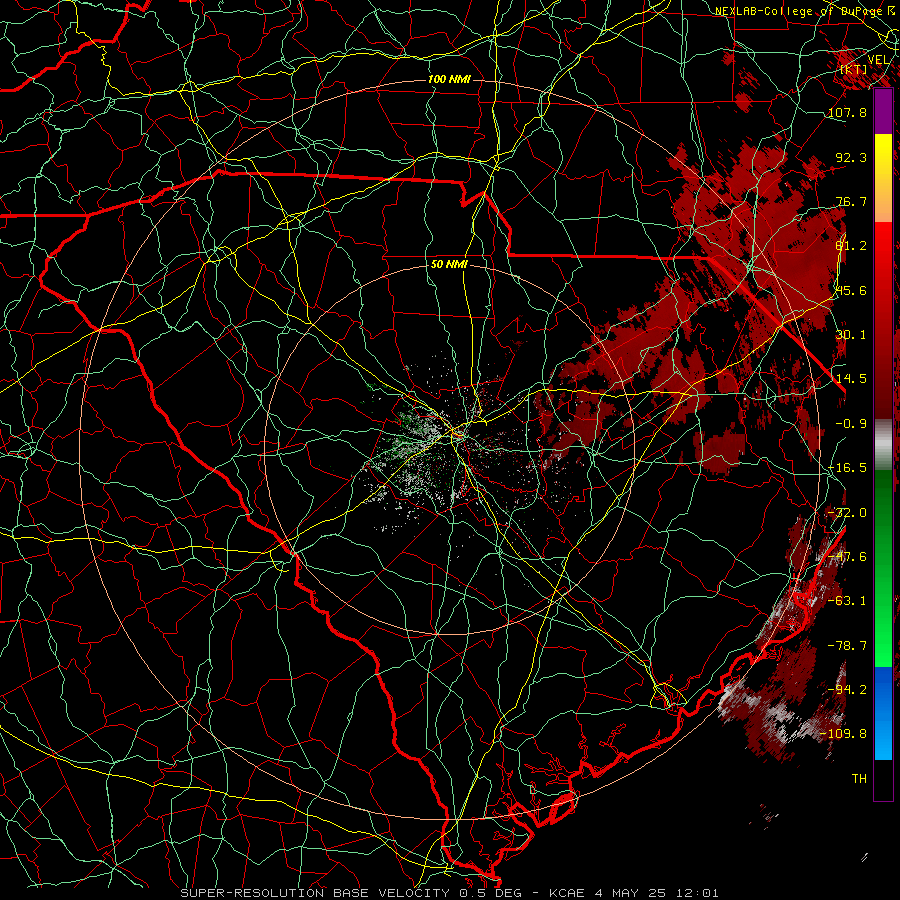The height and width of the screenshot is (900, 900).
Task: Select the -32.0 scale value
Action: pyautogui.click(x=847, y=513)
